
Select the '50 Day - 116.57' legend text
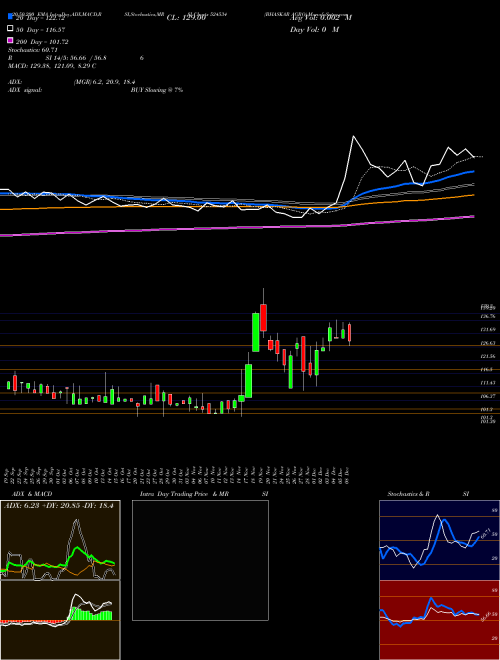[x=41, y=30]
